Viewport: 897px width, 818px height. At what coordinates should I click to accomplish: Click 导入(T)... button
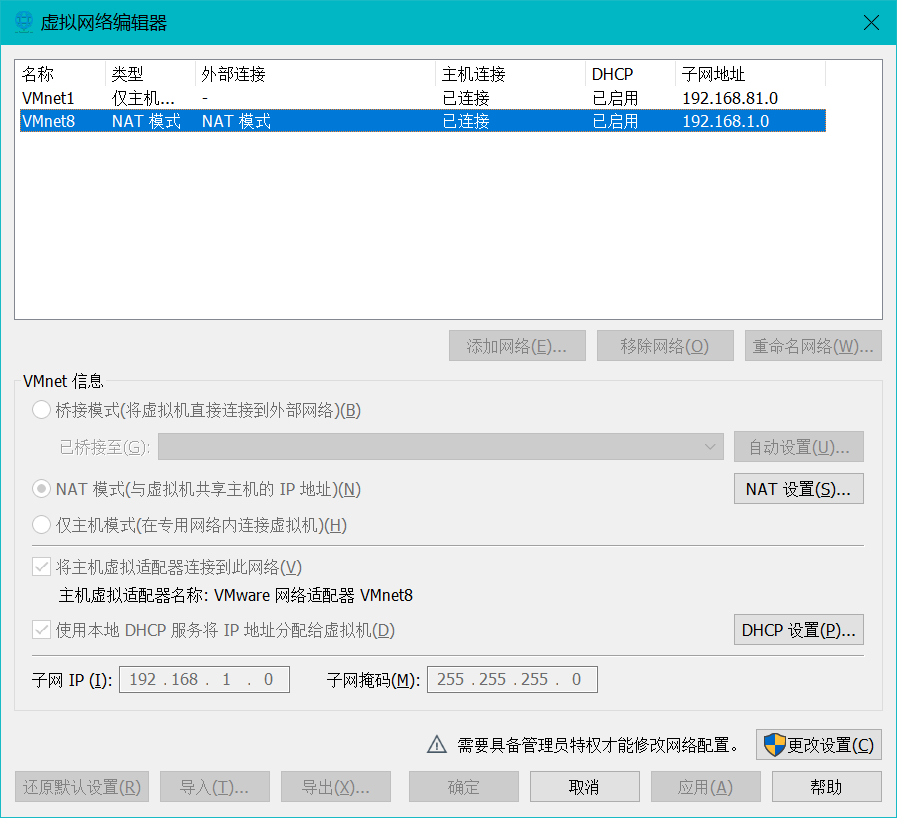215,787
